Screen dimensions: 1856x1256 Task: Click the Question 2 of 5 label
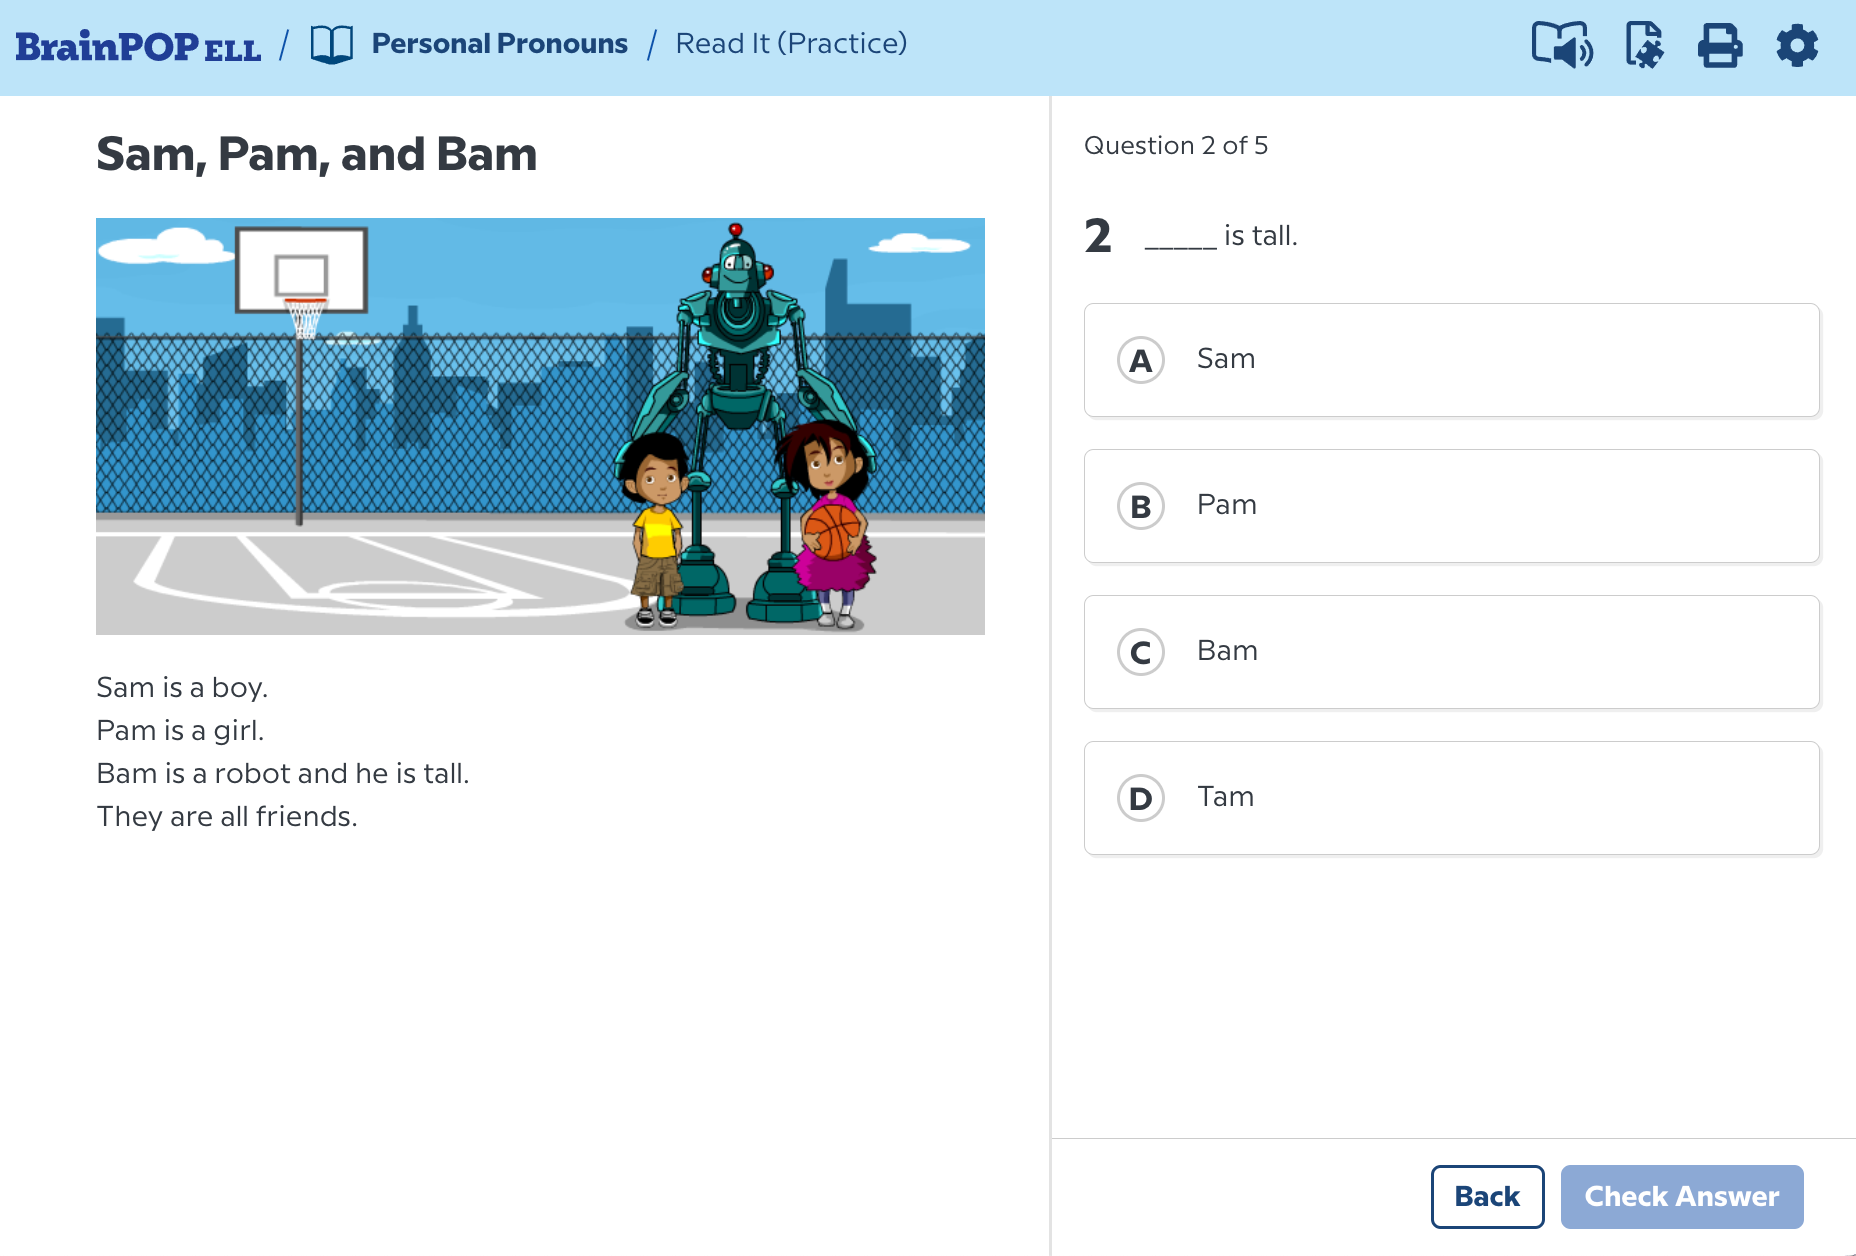(x=1176, y=146)
